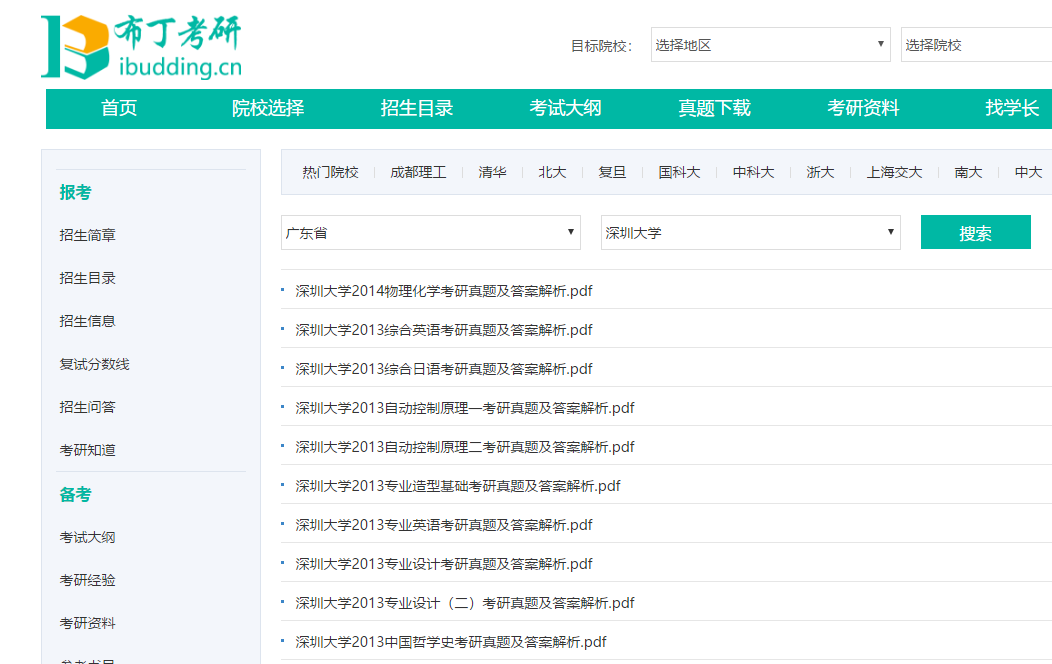Select 成都理工 in hot schools bar

(418, 172)
